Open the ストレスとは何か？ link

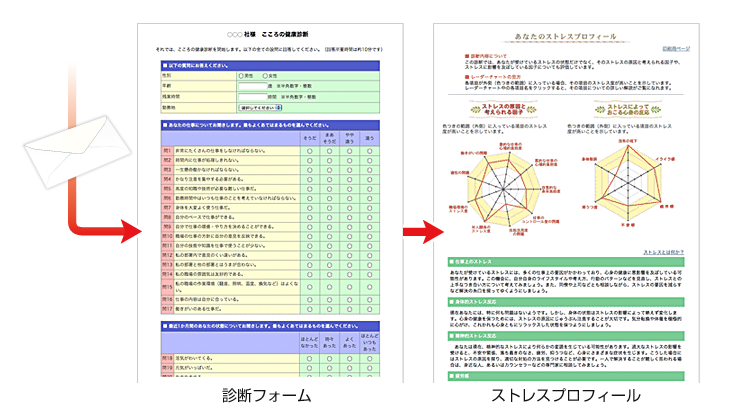point(664,252)
